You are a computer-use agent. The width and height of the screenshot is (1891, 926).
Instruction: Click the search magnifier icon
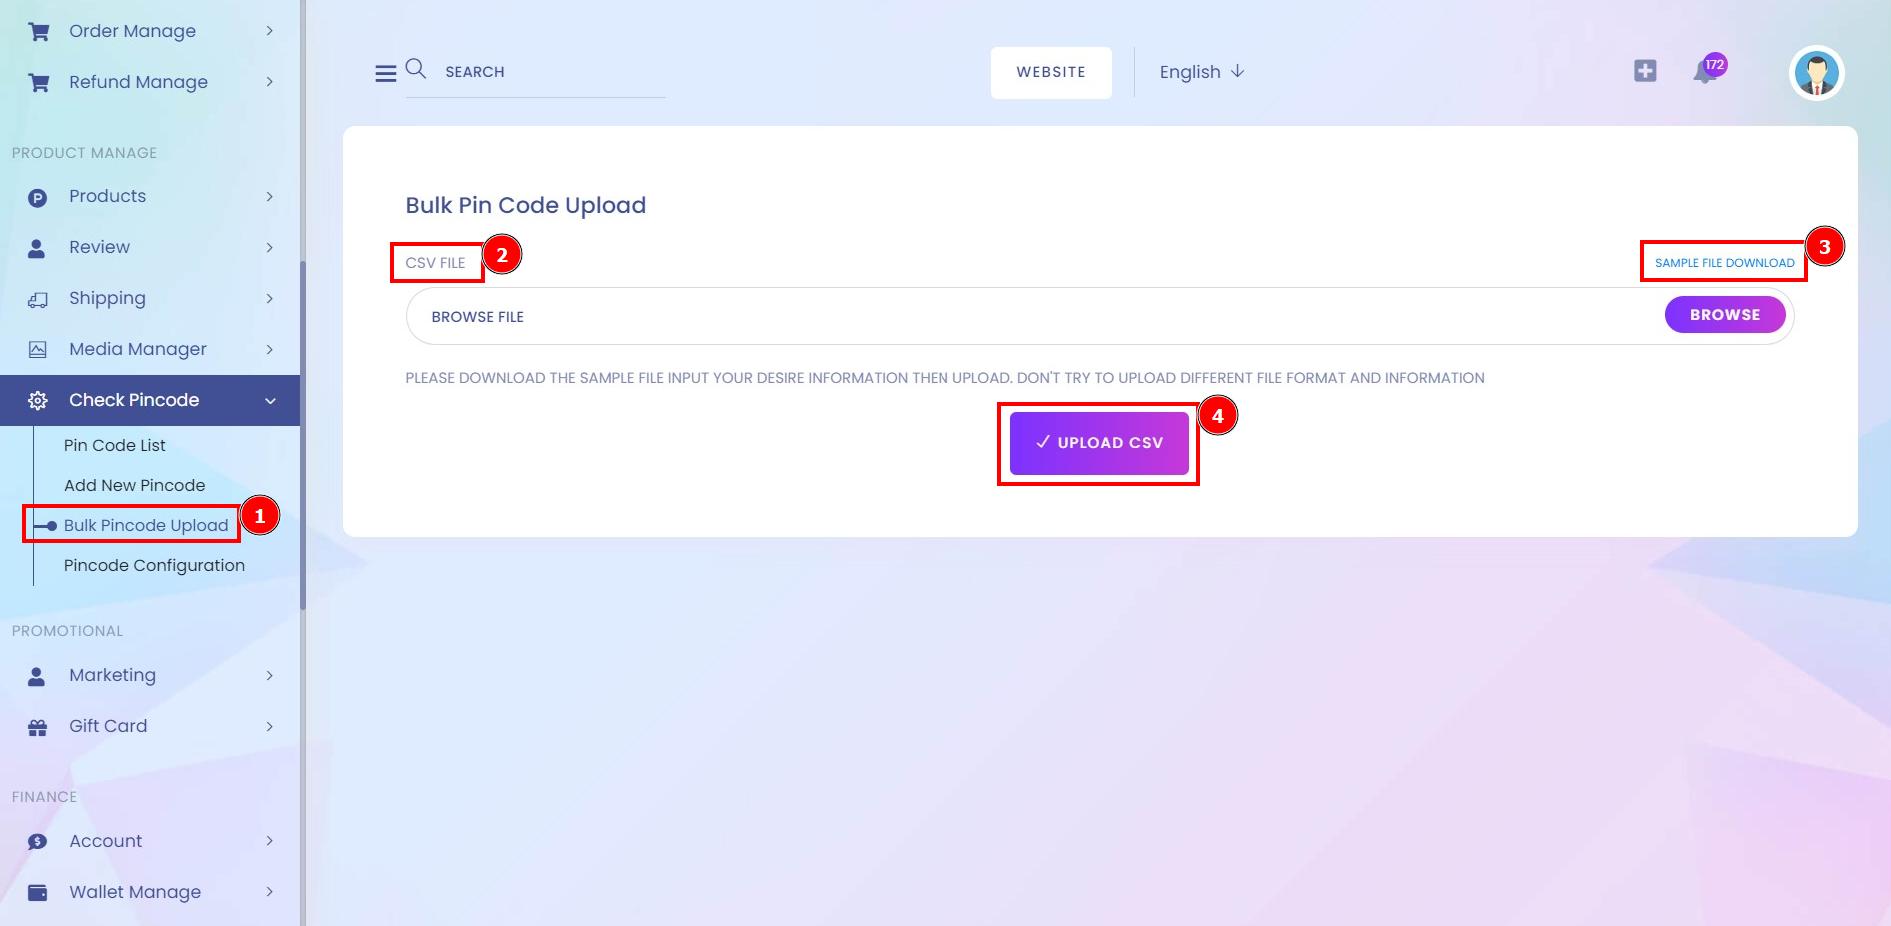(416, 69)
